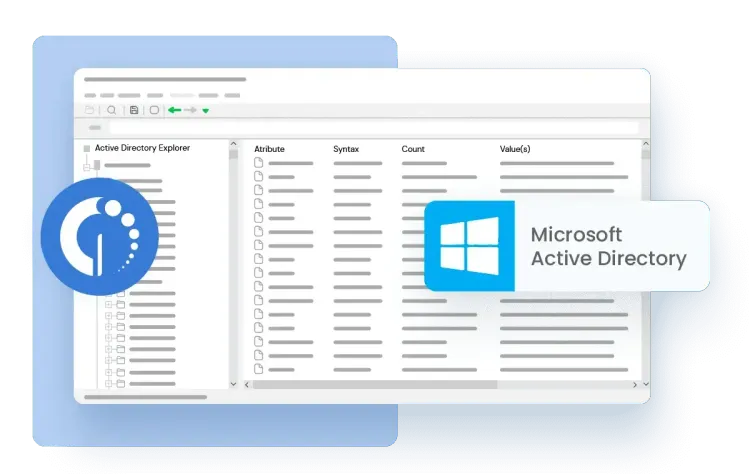This screenshot has width=750, height=474.
Task: Click the open folder toolbar icon
Action: pyautogui.click(x=90, y=110)
